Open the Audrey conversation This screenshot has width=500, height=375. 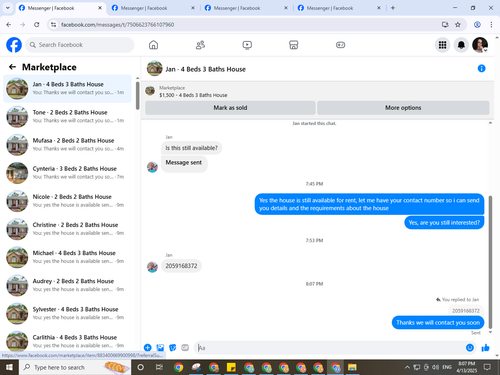[x=68, y=285]
